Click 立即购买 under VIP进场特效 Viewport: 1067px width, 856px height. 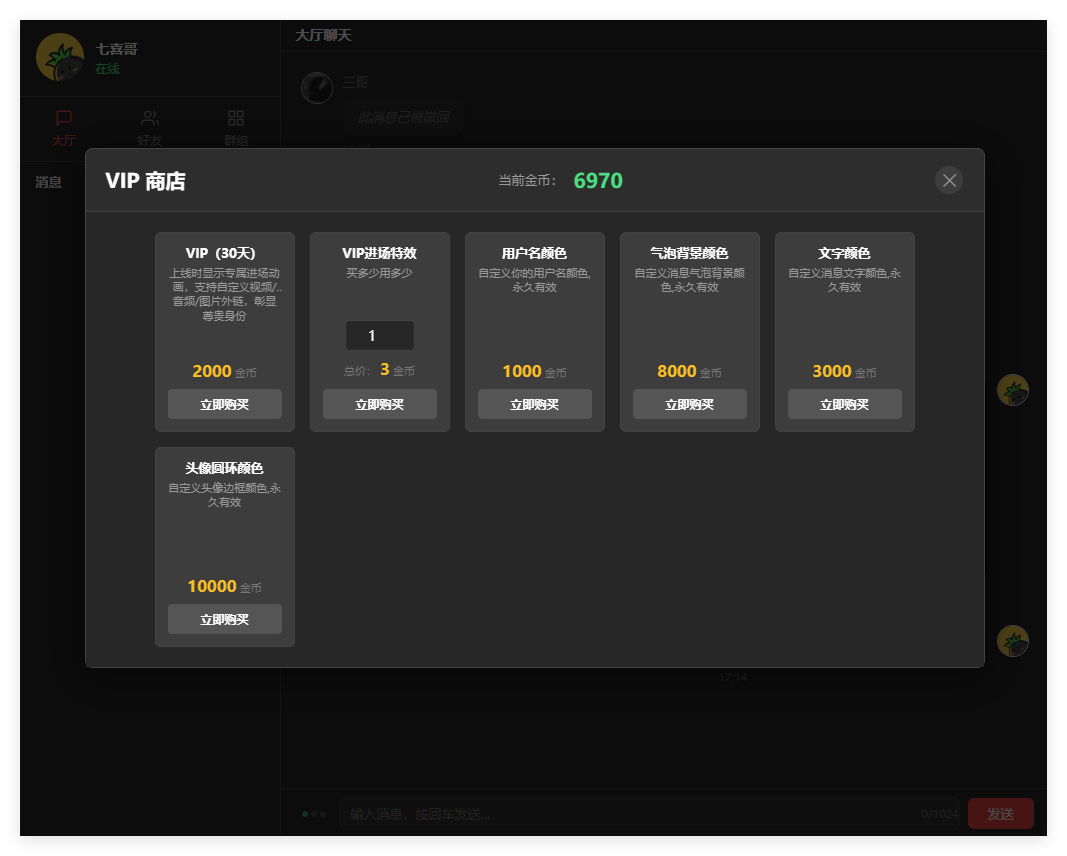coord(379,404)
